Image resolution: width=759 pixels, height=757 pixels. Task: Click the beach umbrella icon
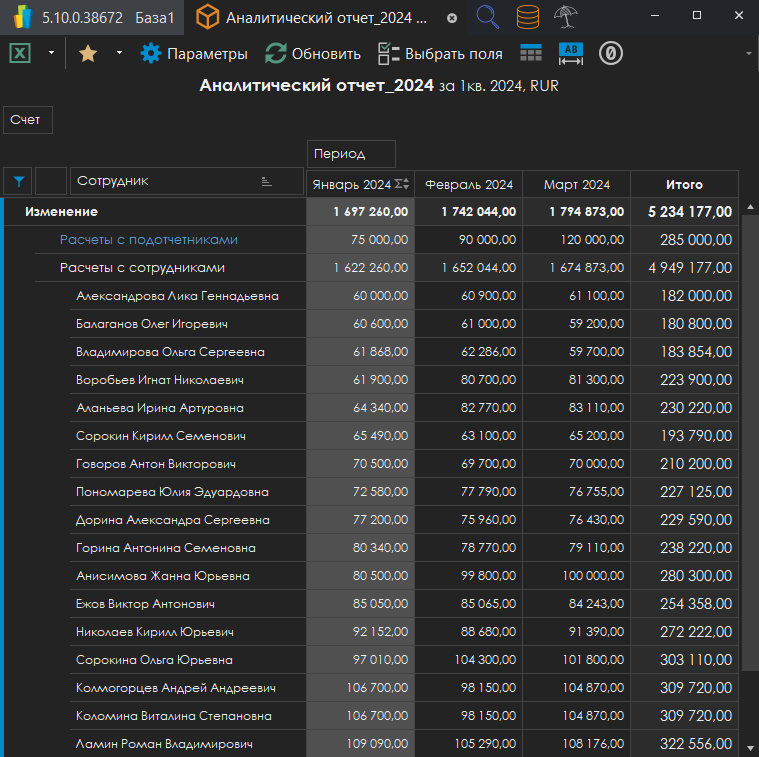[568, 17]
